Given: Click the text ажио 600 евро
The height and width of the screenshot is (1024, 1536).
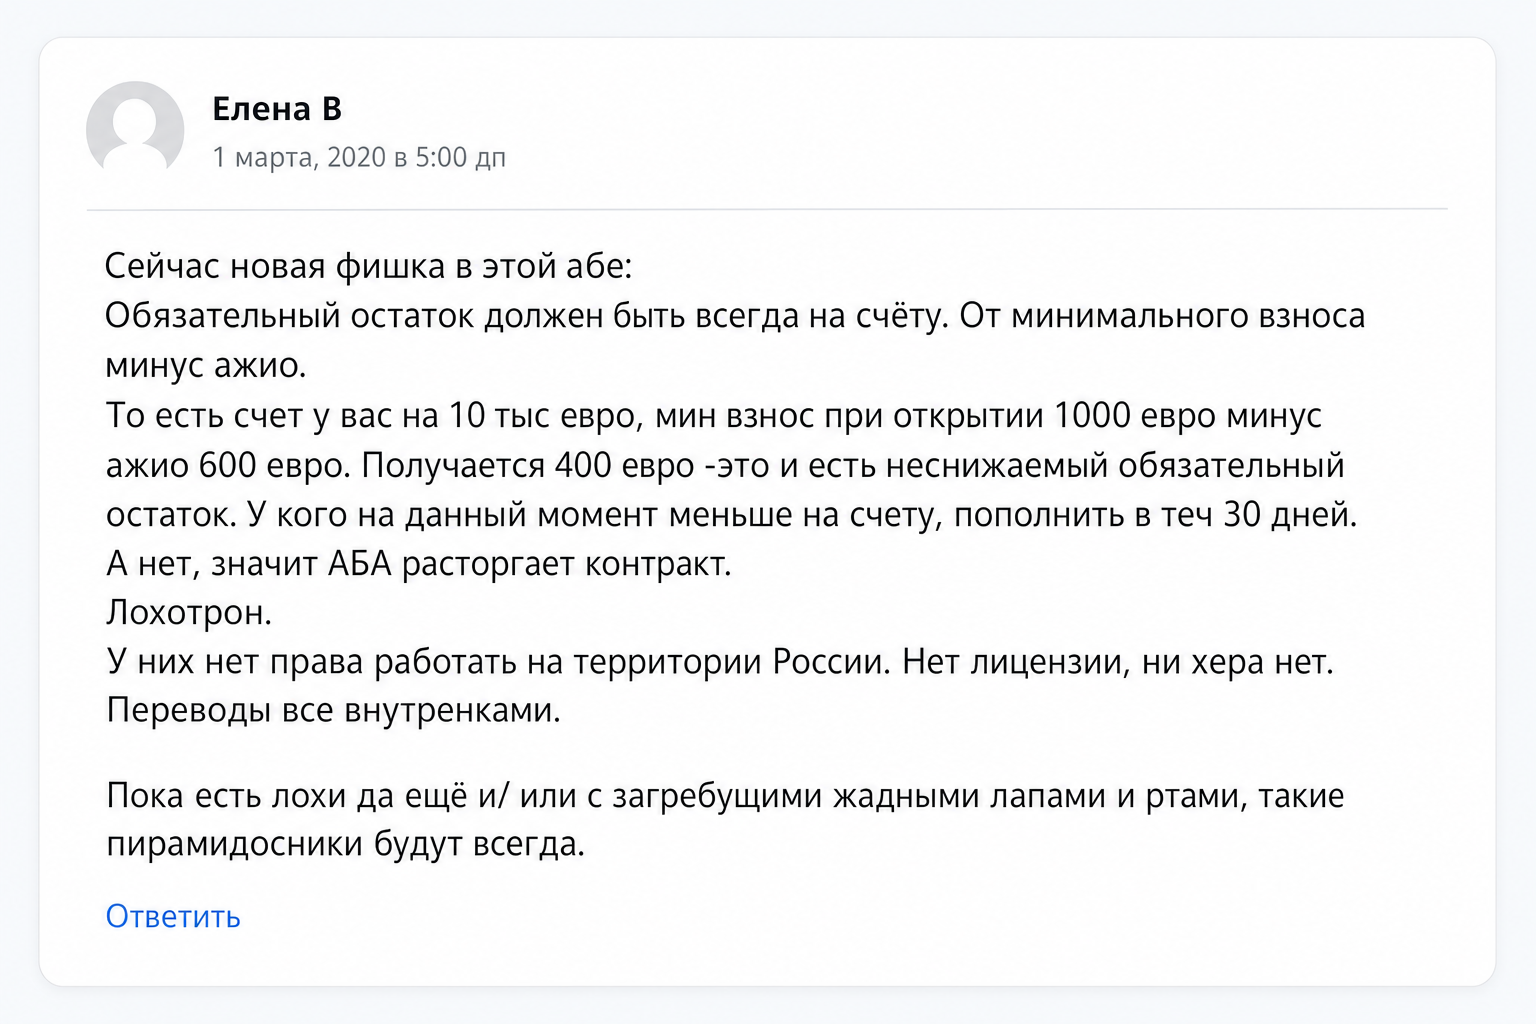Looking at the screenshot, I should 228,466.
